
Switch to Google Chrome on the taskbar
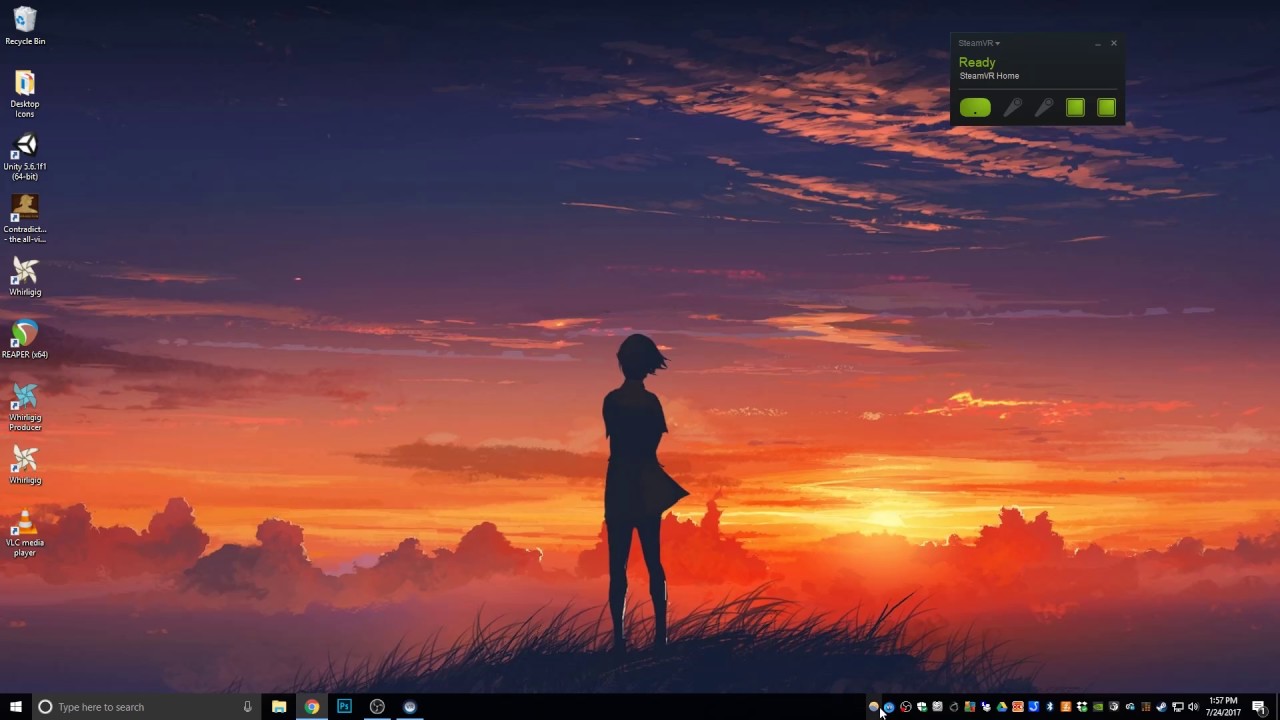[x=312, y=707]
